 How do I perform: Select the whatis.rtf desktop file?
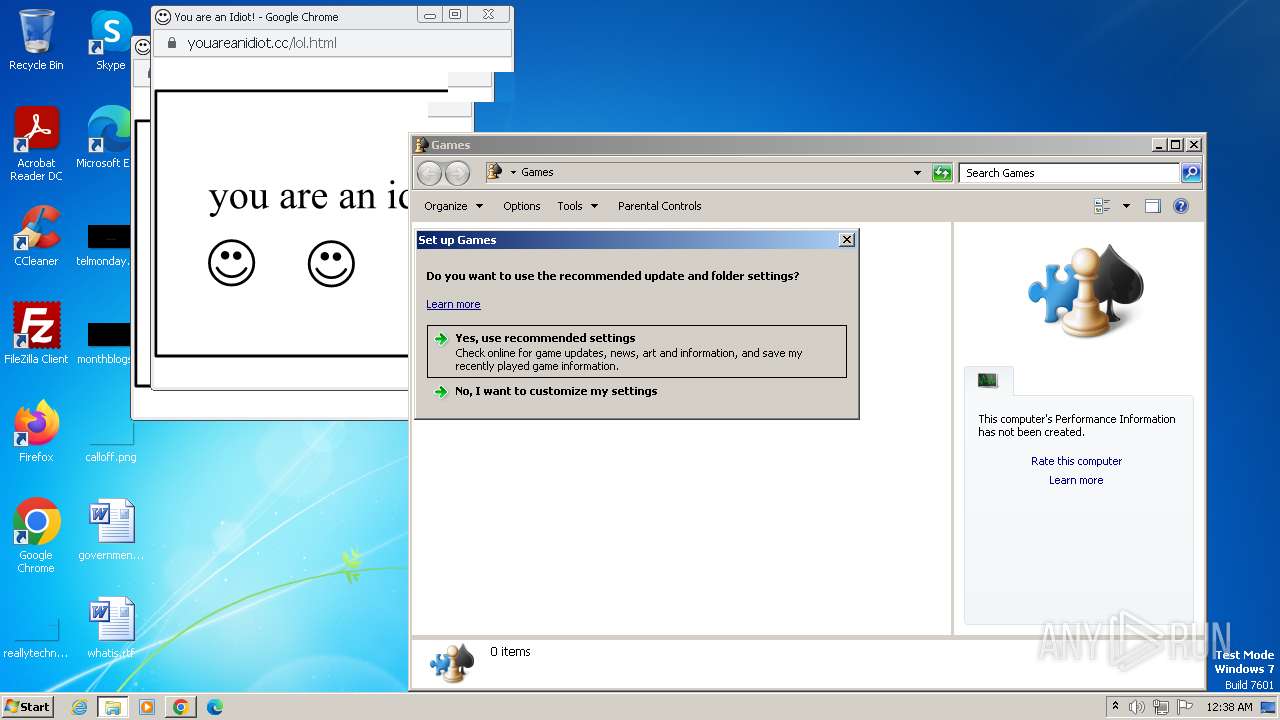[x=110, y=628]
